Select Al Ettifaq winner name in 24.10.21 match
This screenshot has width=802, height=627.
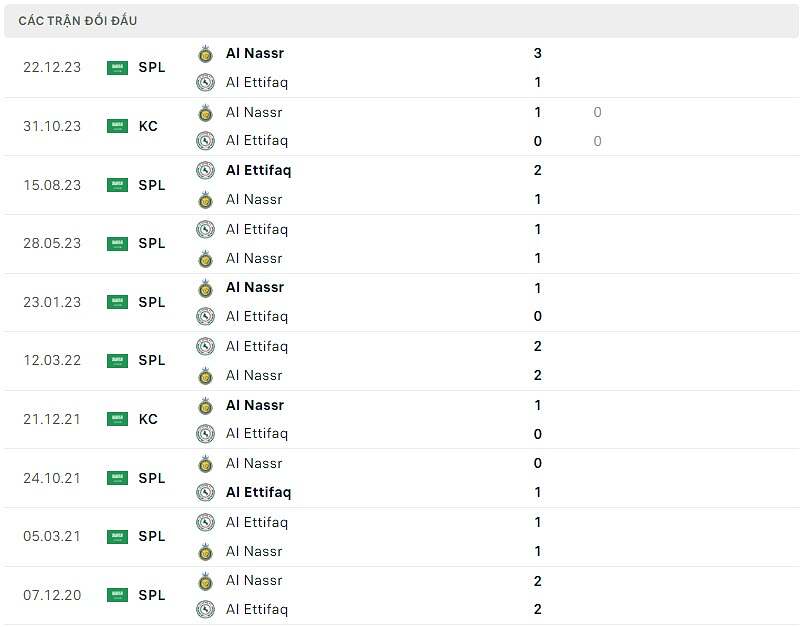tap(258, 493)
